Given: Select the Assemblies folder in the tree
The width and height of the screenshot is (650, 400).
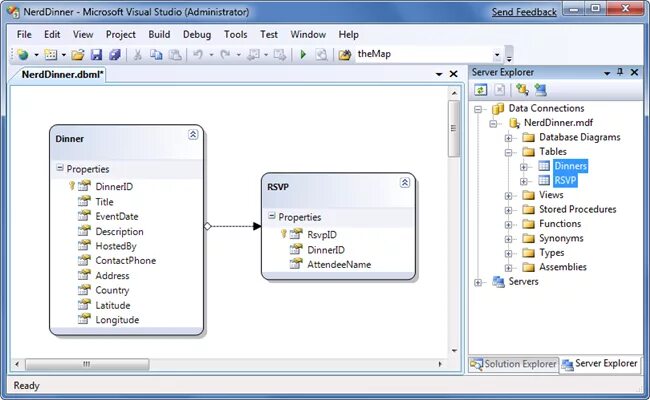Looking at the screenshot, I should (563, 267).
